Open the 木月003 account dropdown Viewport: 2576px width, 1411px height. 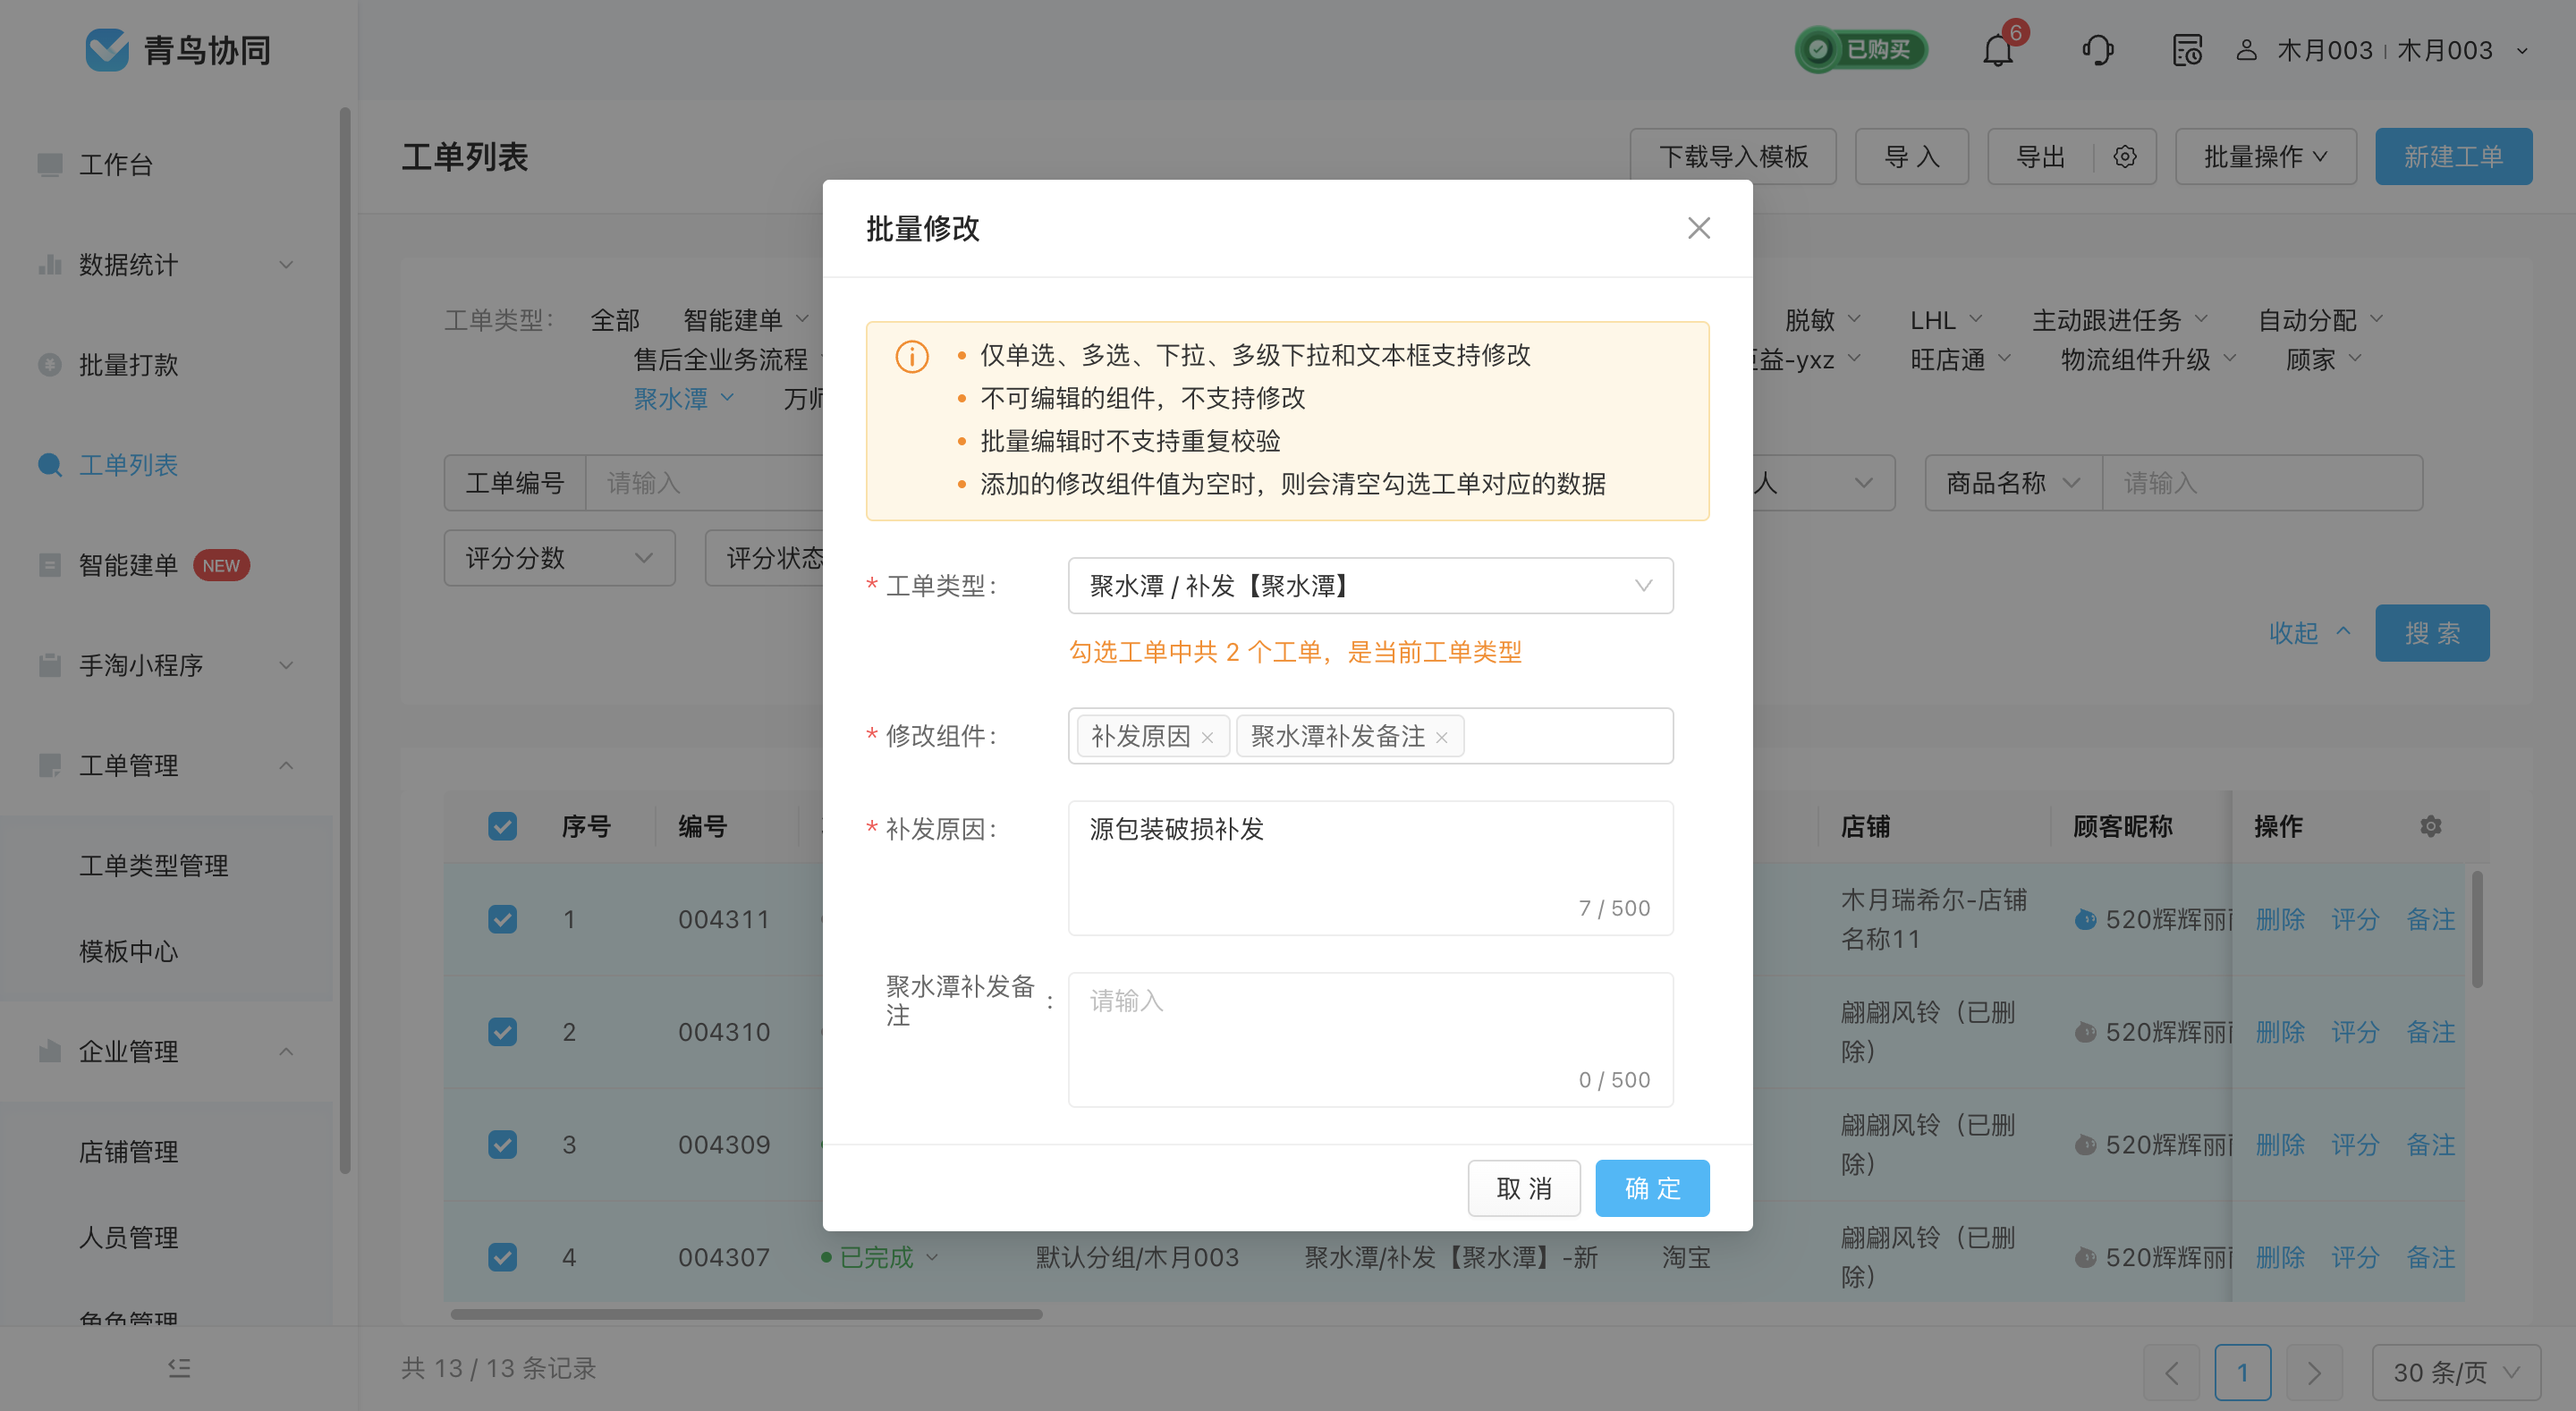point(2521,50)
